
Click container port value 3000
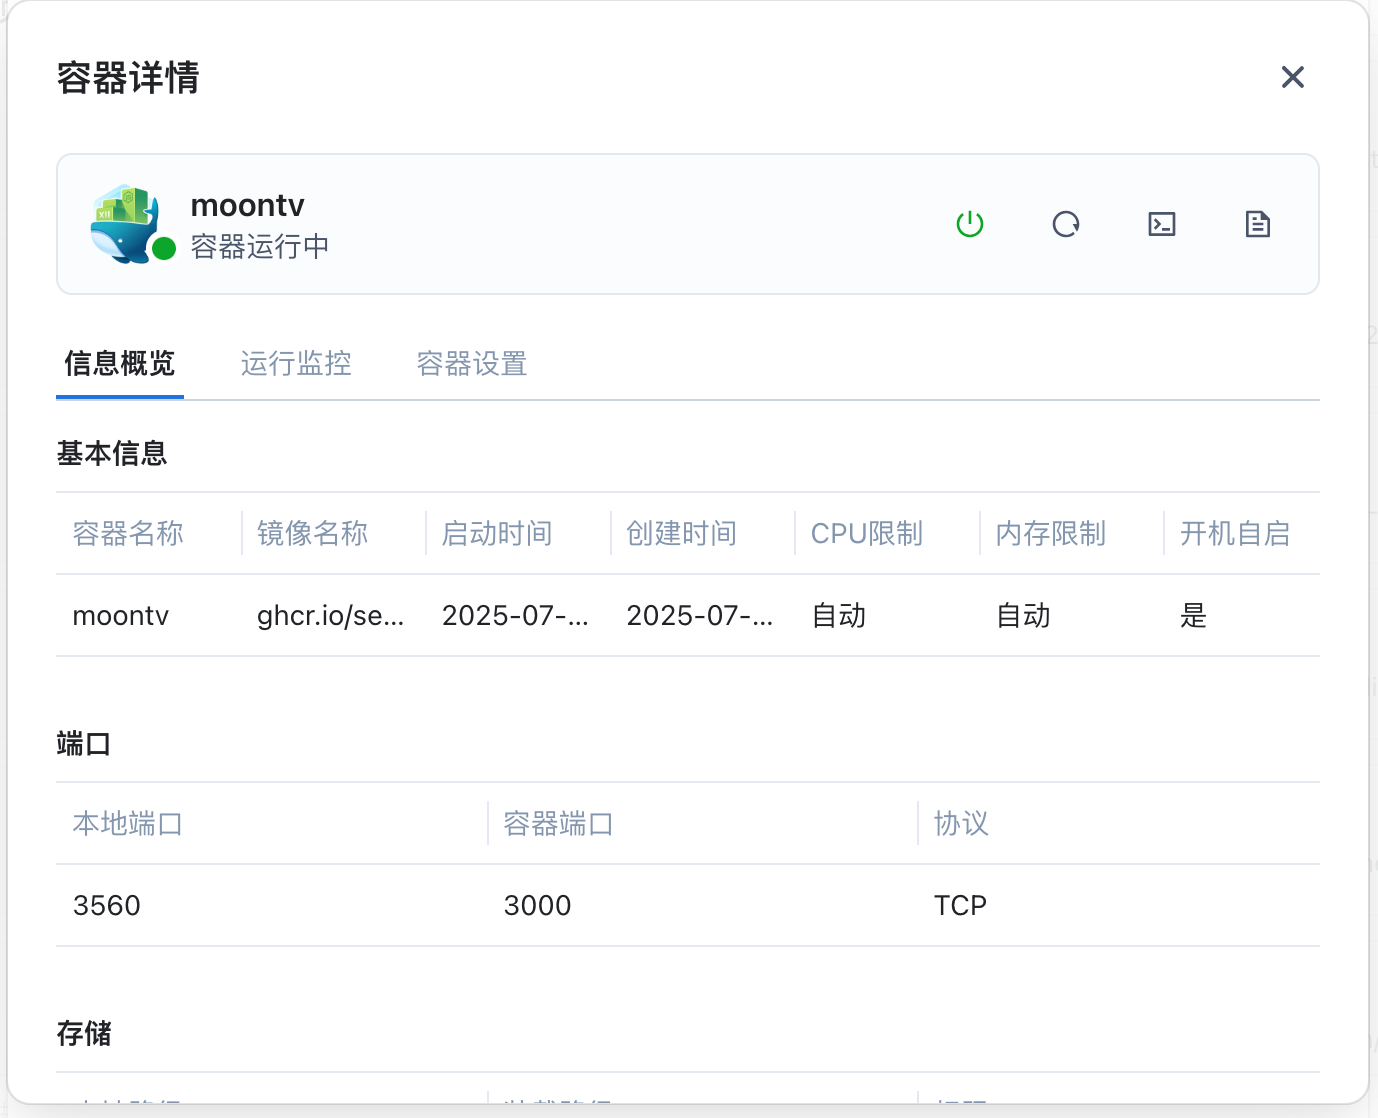click(x=537, y=906)
